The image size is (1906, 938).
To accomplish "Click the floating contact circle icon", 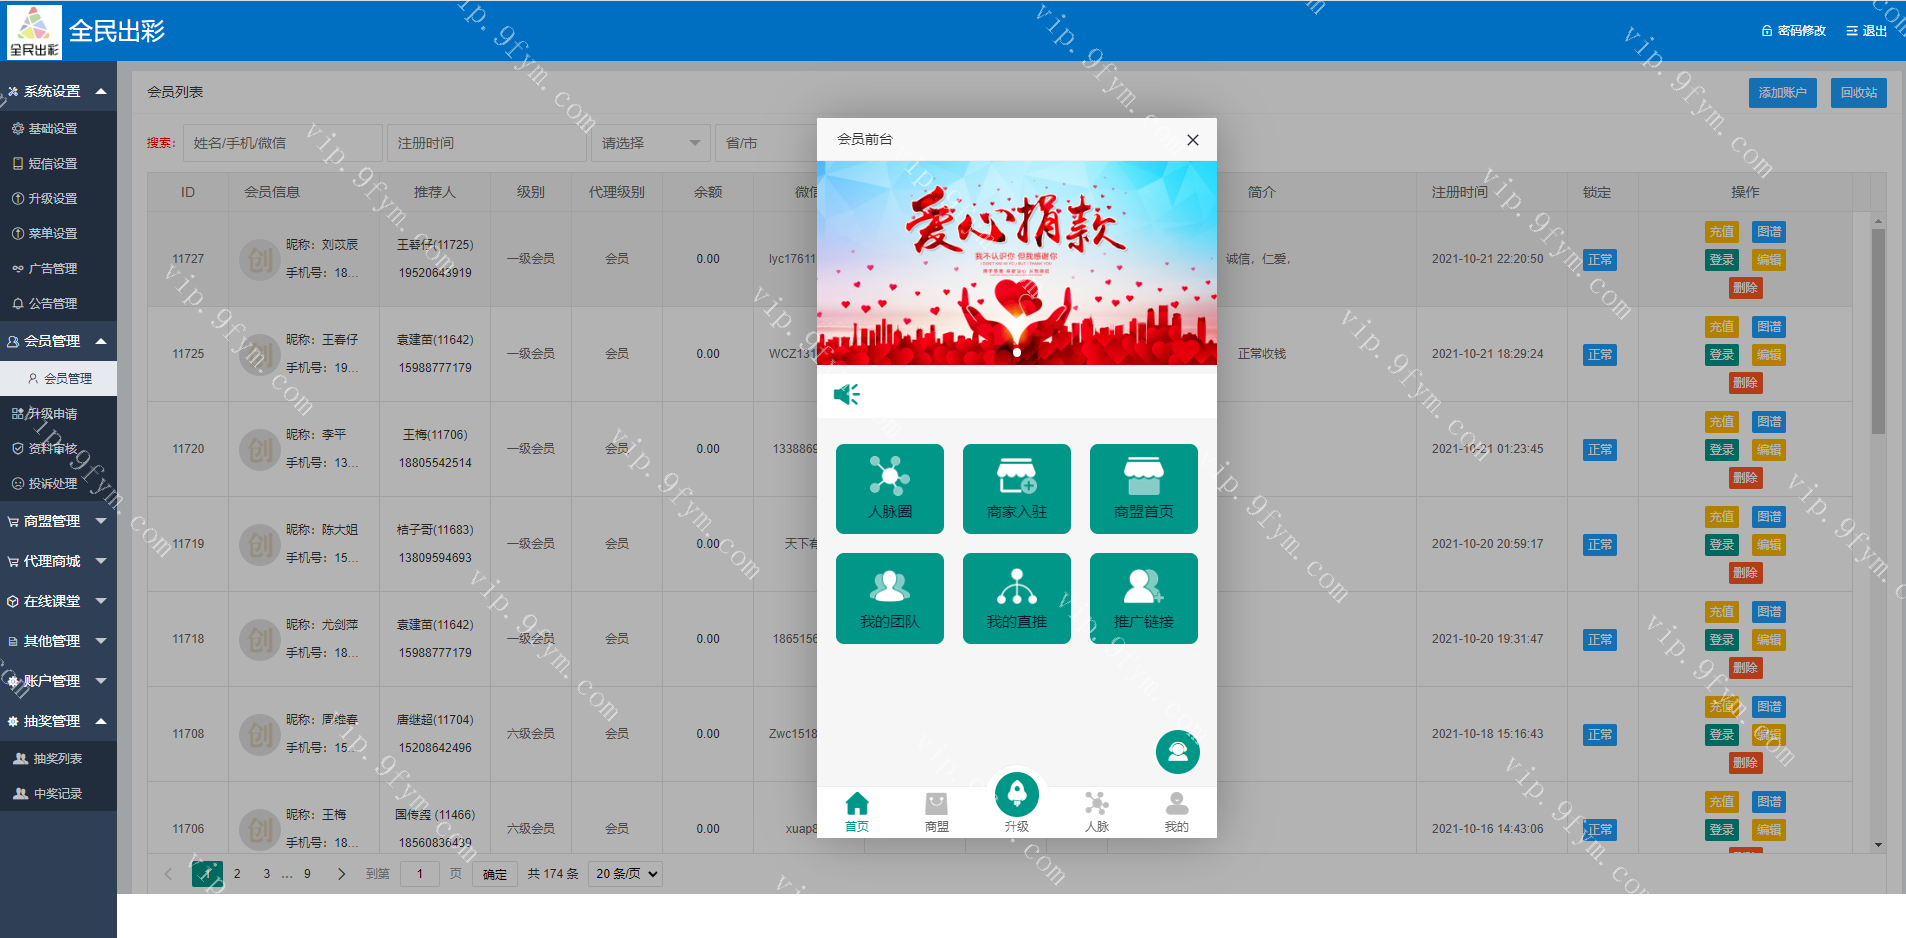I will (1177, 751).
